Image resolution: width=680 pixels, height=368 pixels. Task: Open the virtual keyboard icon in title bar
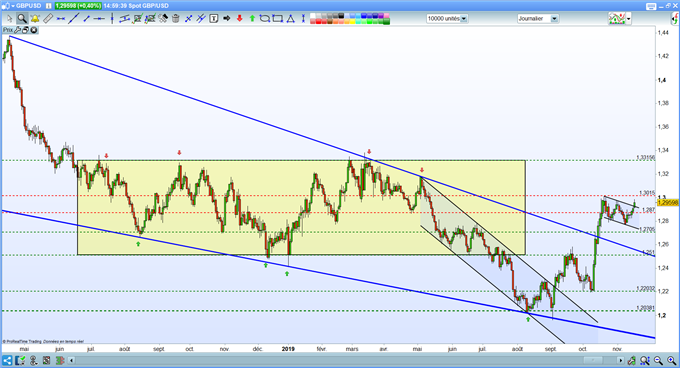pyautogui.click(x=651, y=6)
